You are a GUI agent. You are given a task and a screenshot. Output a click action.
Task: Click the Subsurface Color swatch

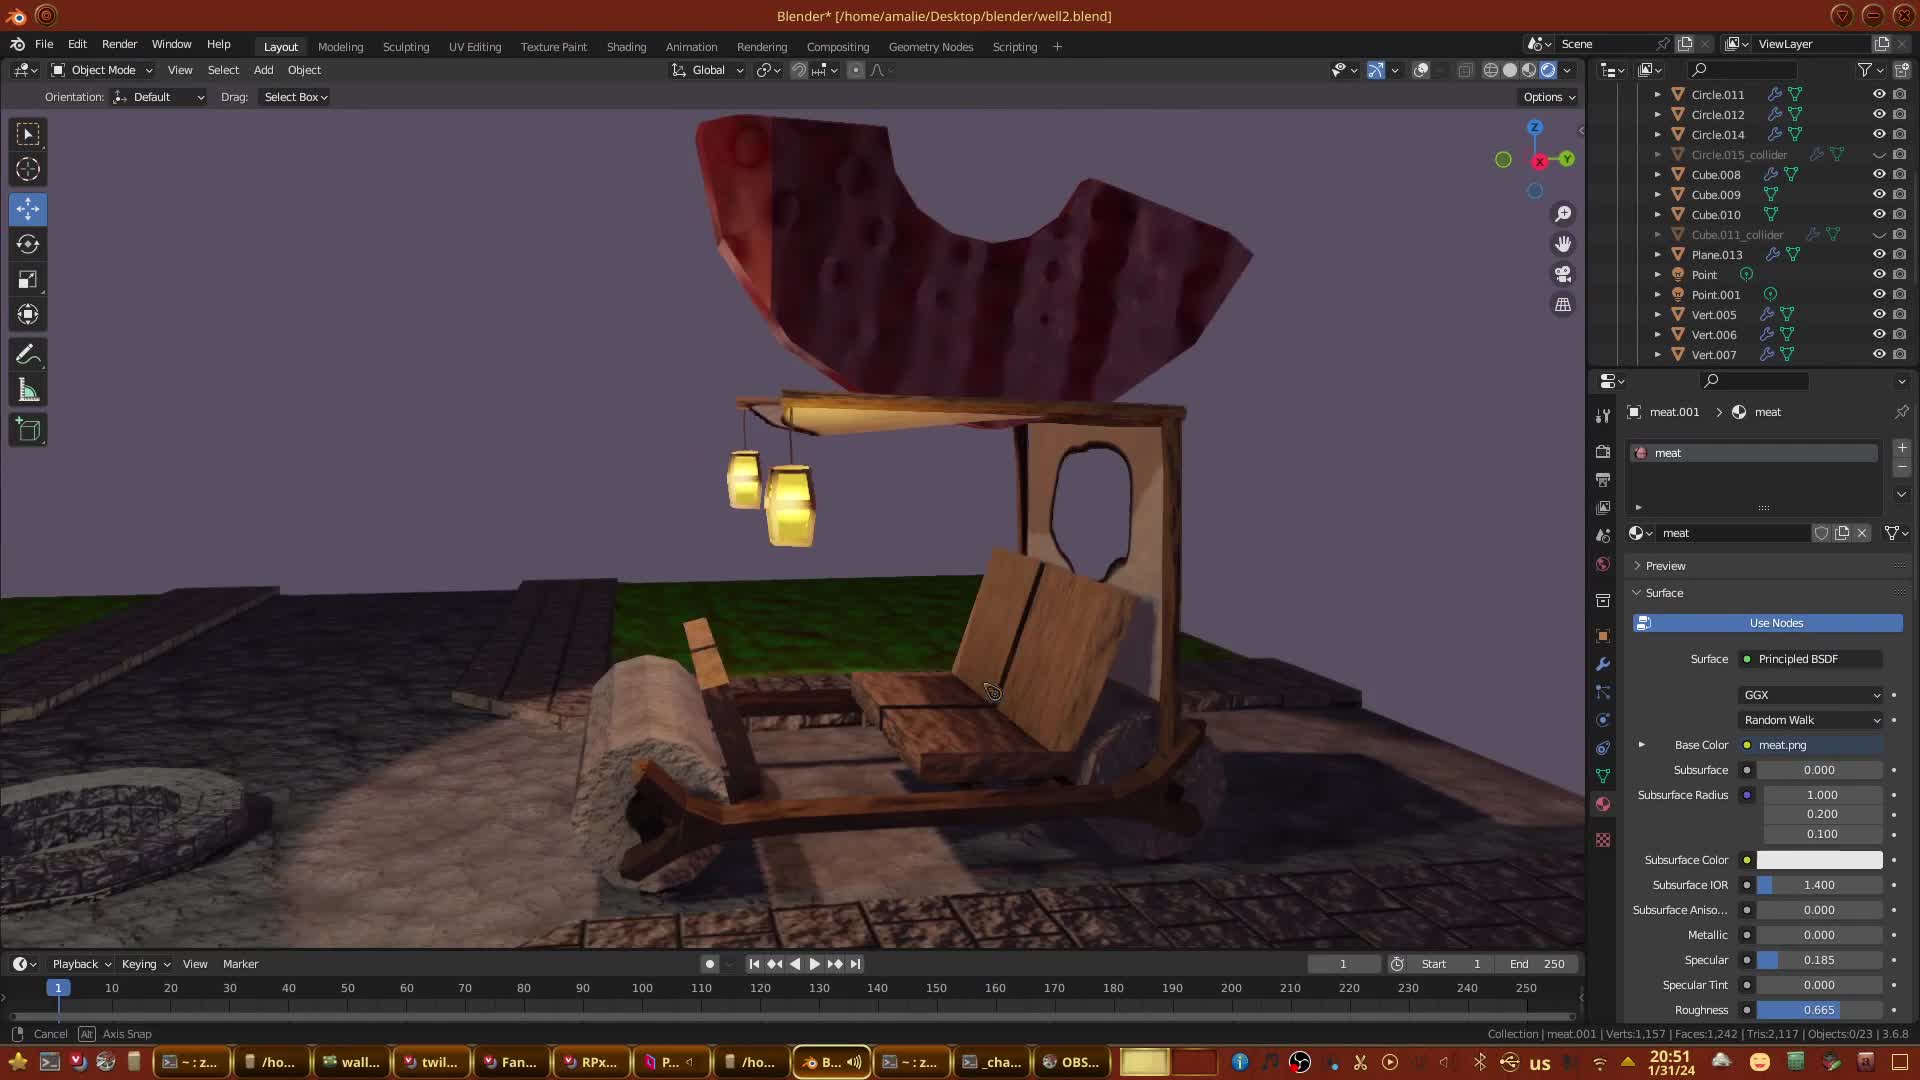(1819, 860)
